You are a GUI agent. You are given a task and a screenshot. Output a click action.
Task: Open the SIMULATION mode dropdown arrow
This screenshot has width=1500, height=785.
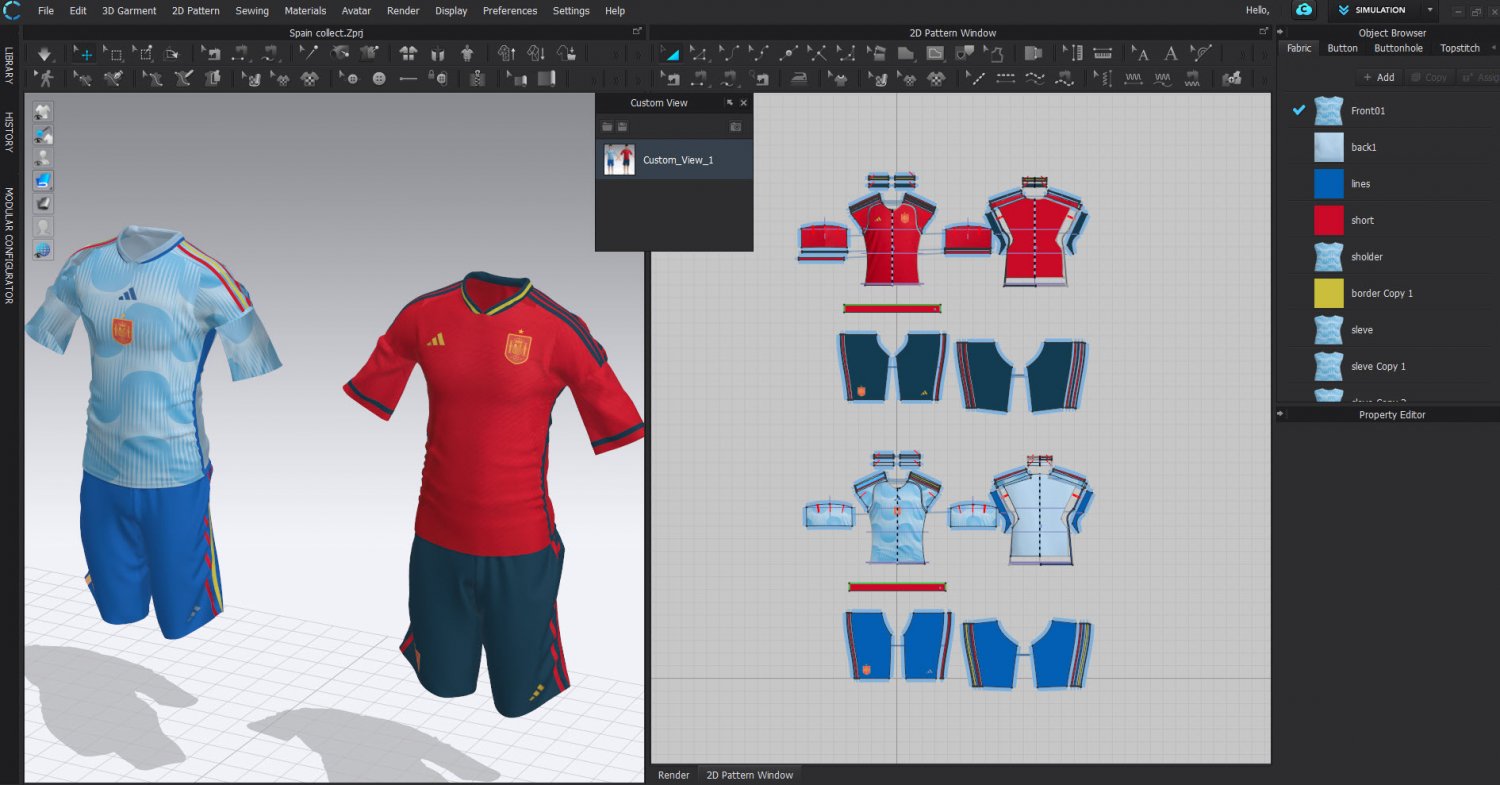point(1431,10)
